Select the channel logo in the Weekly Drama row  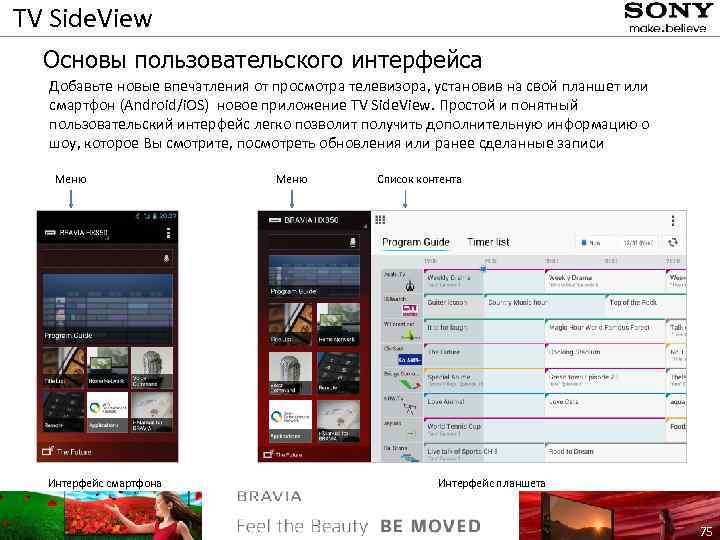410,287
